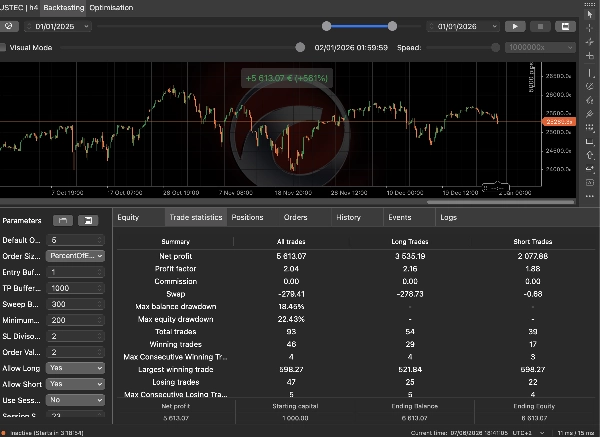Click the layout window icon button next to stop
The height and width of the screenshot is (437, 600).
[565, 26]
